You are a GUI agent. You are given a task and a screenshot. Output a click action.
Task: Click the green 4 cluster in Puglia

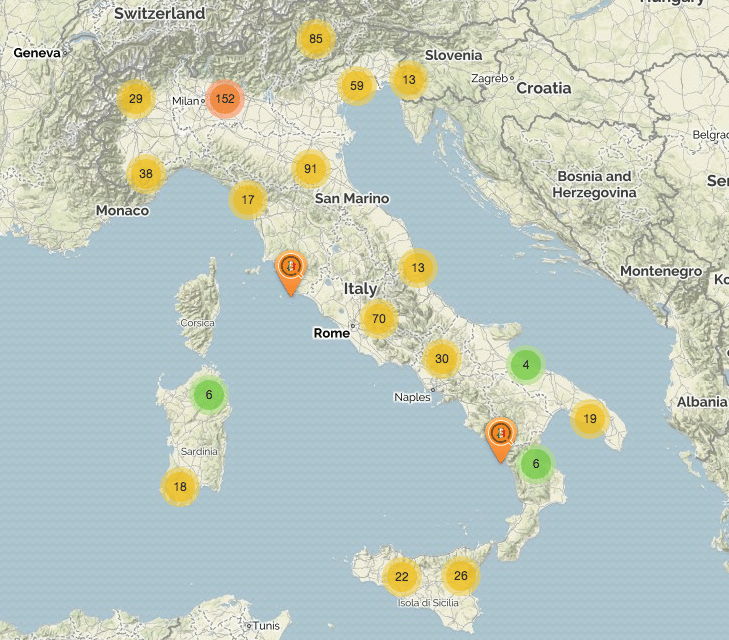coord(526,365)
